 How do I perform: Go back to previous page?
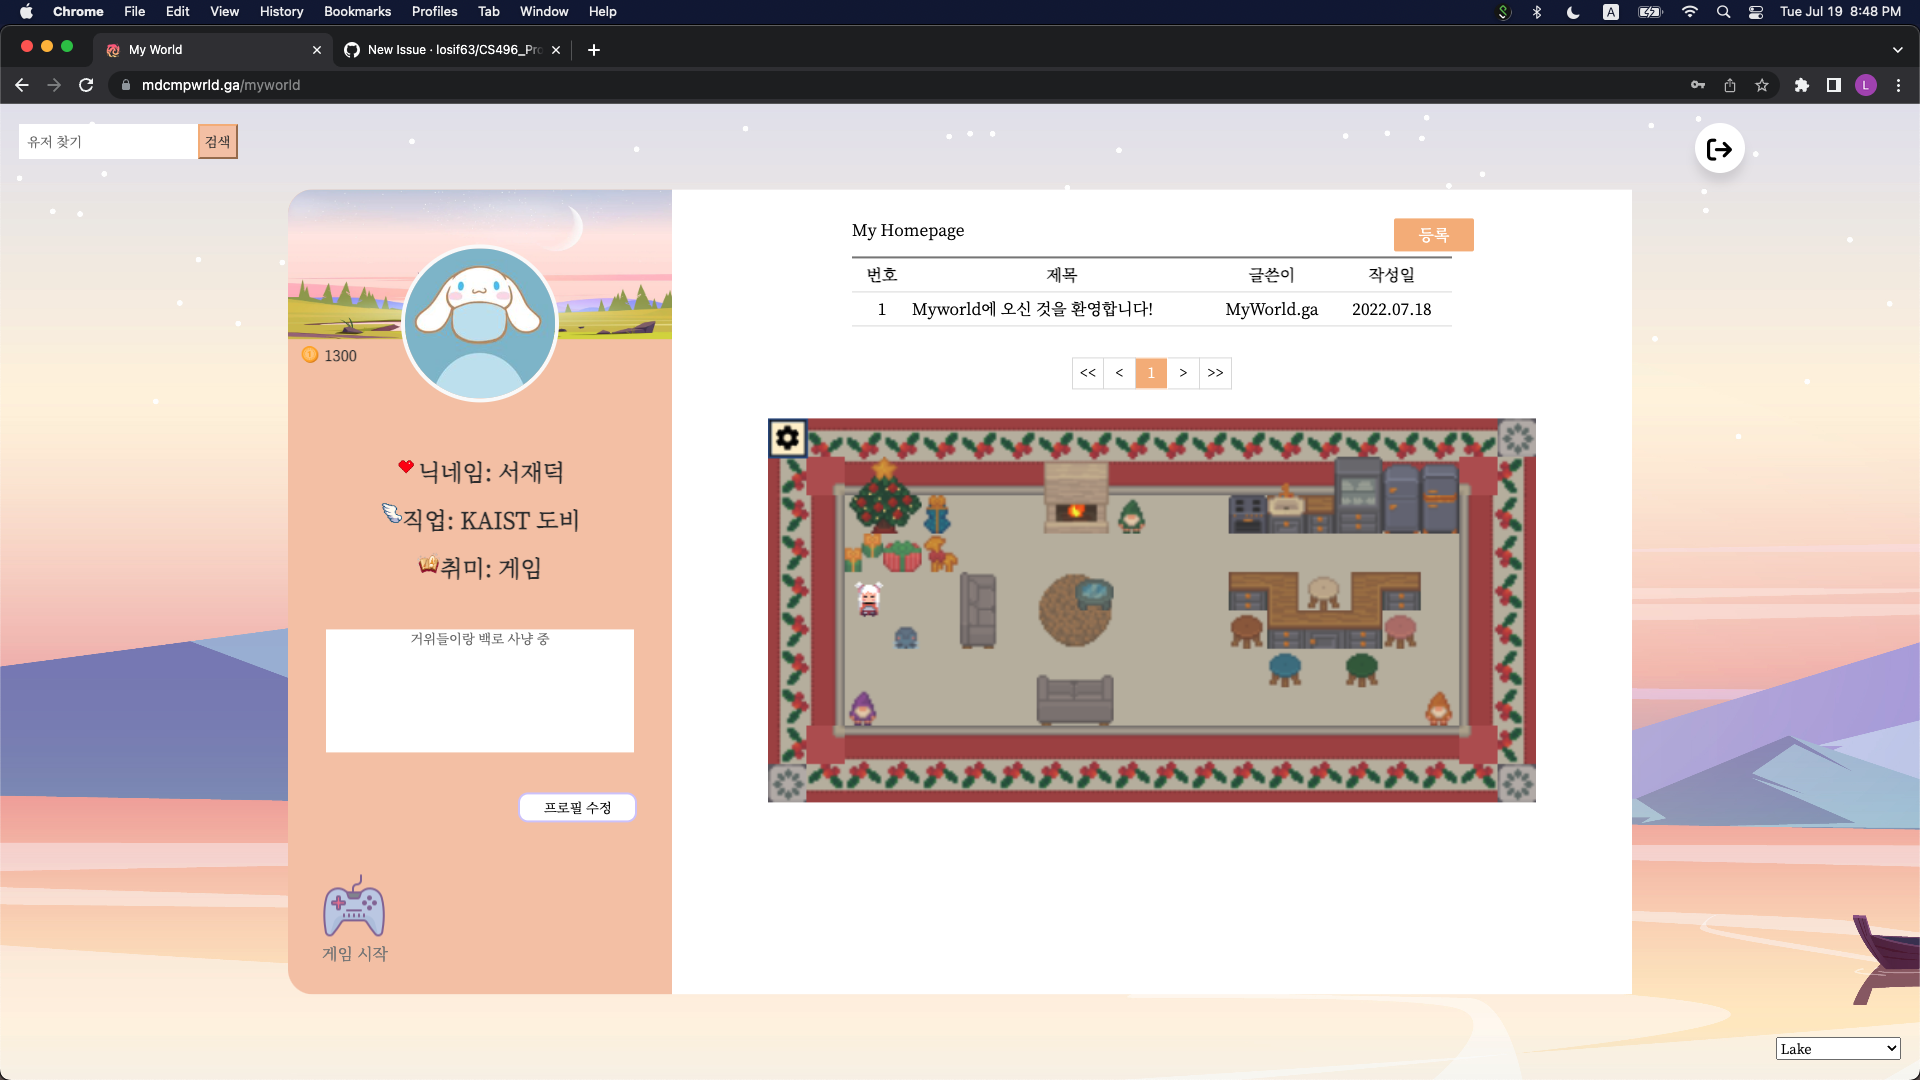[22, 85]
